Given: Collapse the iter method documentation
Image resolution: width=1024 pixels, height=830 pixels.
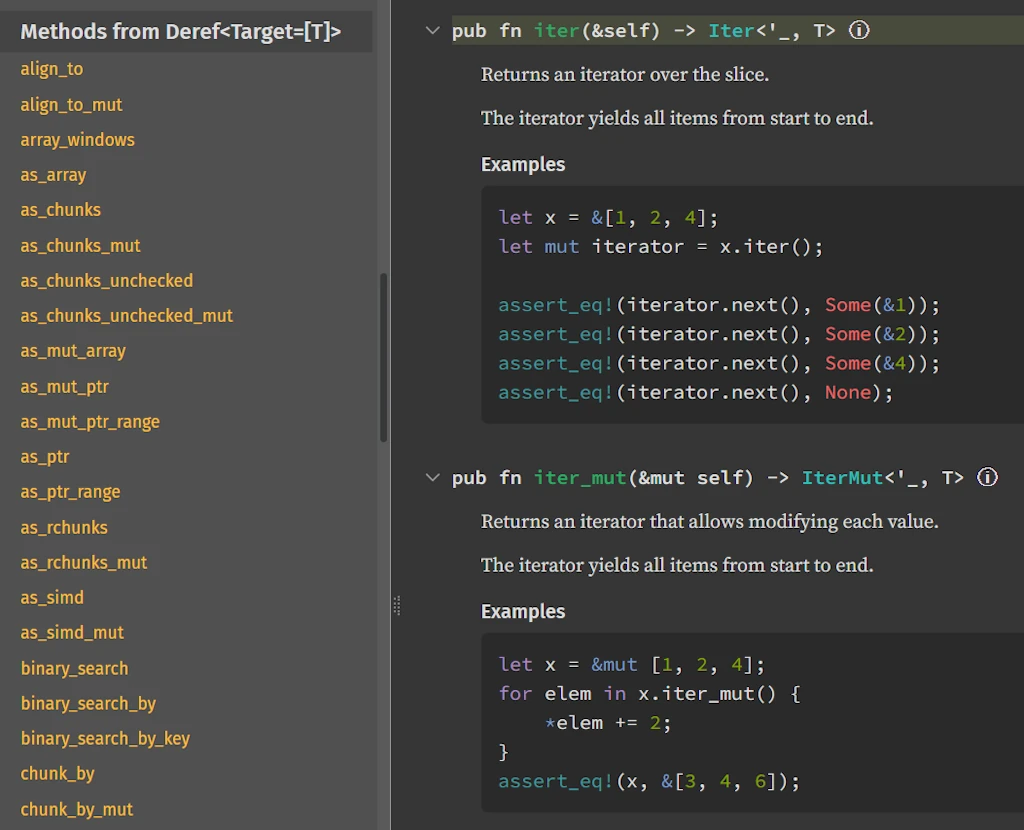Looking at the screenshot, I should click(432, 30).
